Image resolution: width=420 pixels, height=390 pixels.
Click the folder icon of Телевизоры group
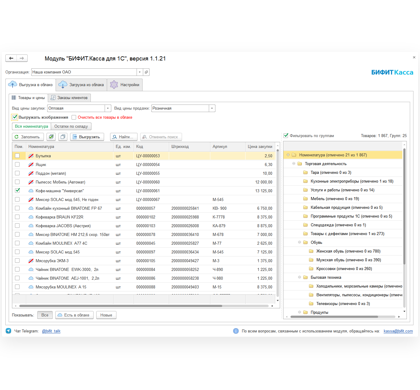[311, 304]
